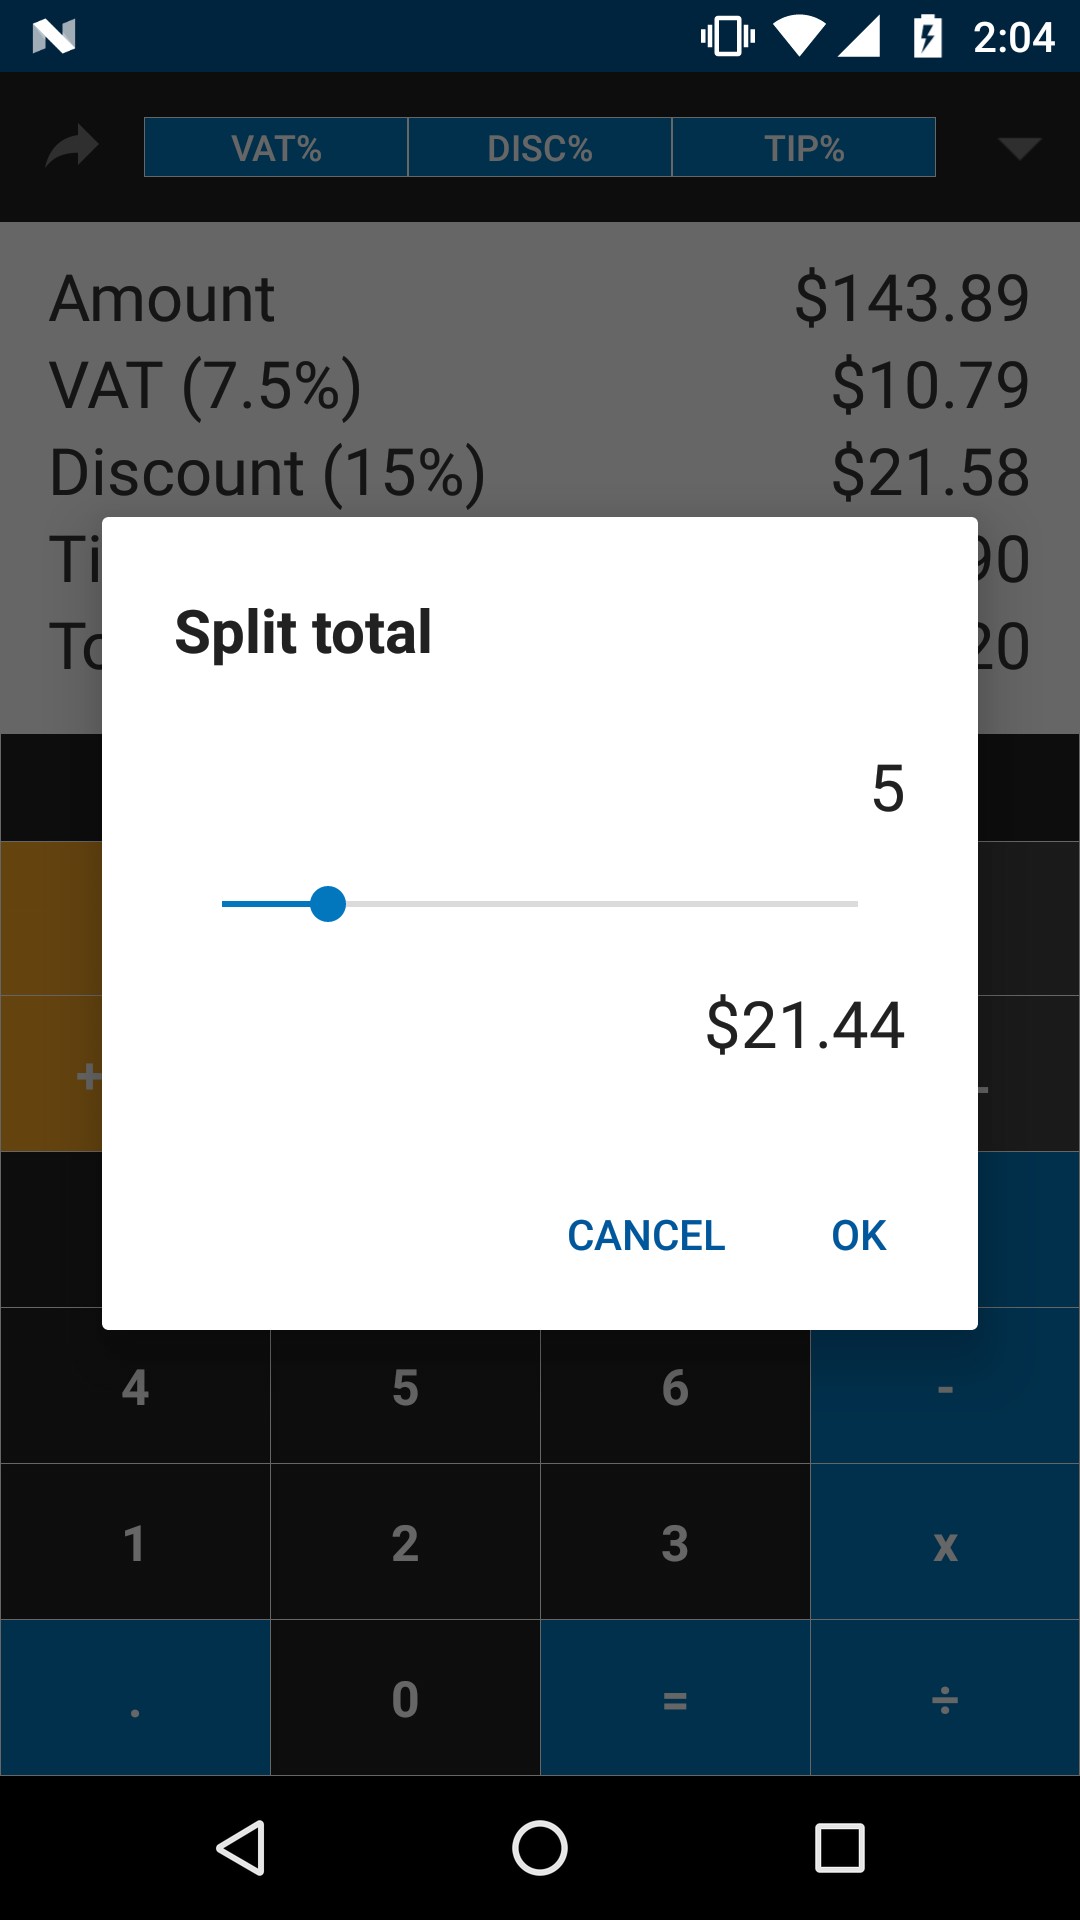Tap the Android back navigation icon
The width and height of the screenshot is (1080, 1920).
tap(241, 1847)
